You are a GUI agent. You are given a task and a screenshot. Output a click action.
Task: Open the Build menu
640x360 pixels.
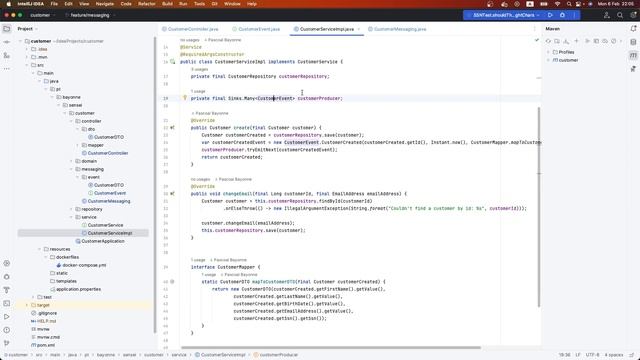pyautogui.click(x=167, y=4)
